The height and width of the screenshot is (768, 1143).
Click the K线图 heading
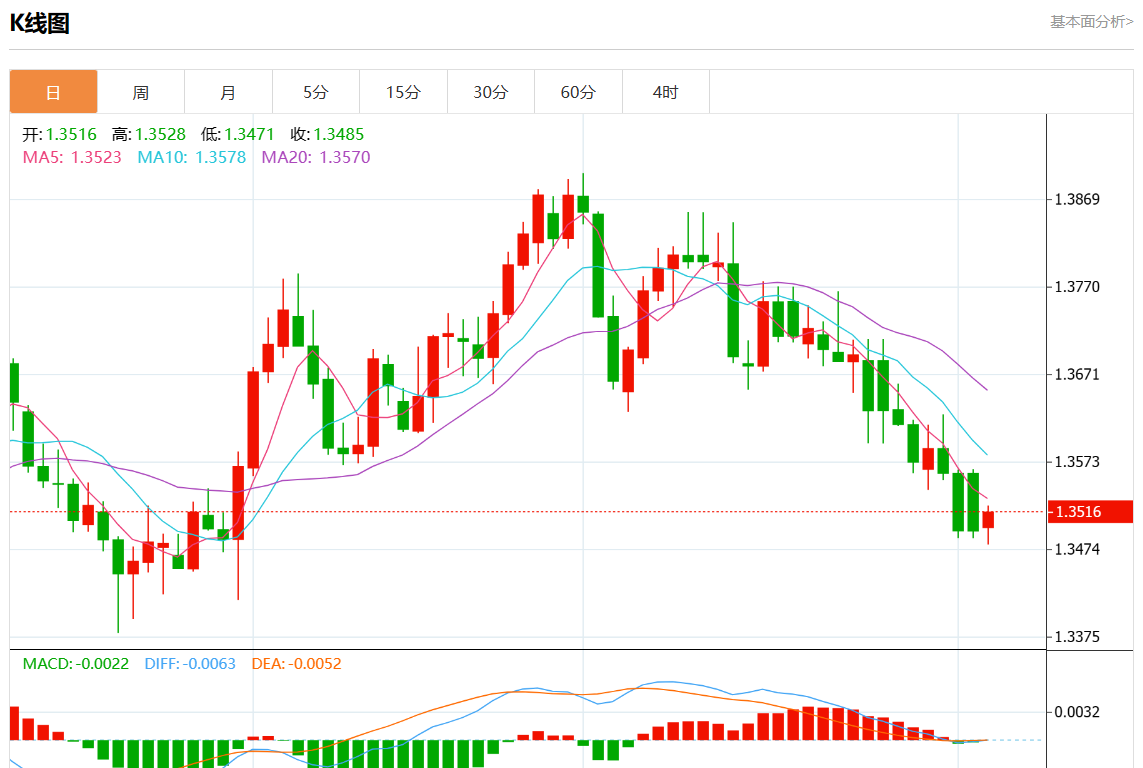(x=39, y=23)
